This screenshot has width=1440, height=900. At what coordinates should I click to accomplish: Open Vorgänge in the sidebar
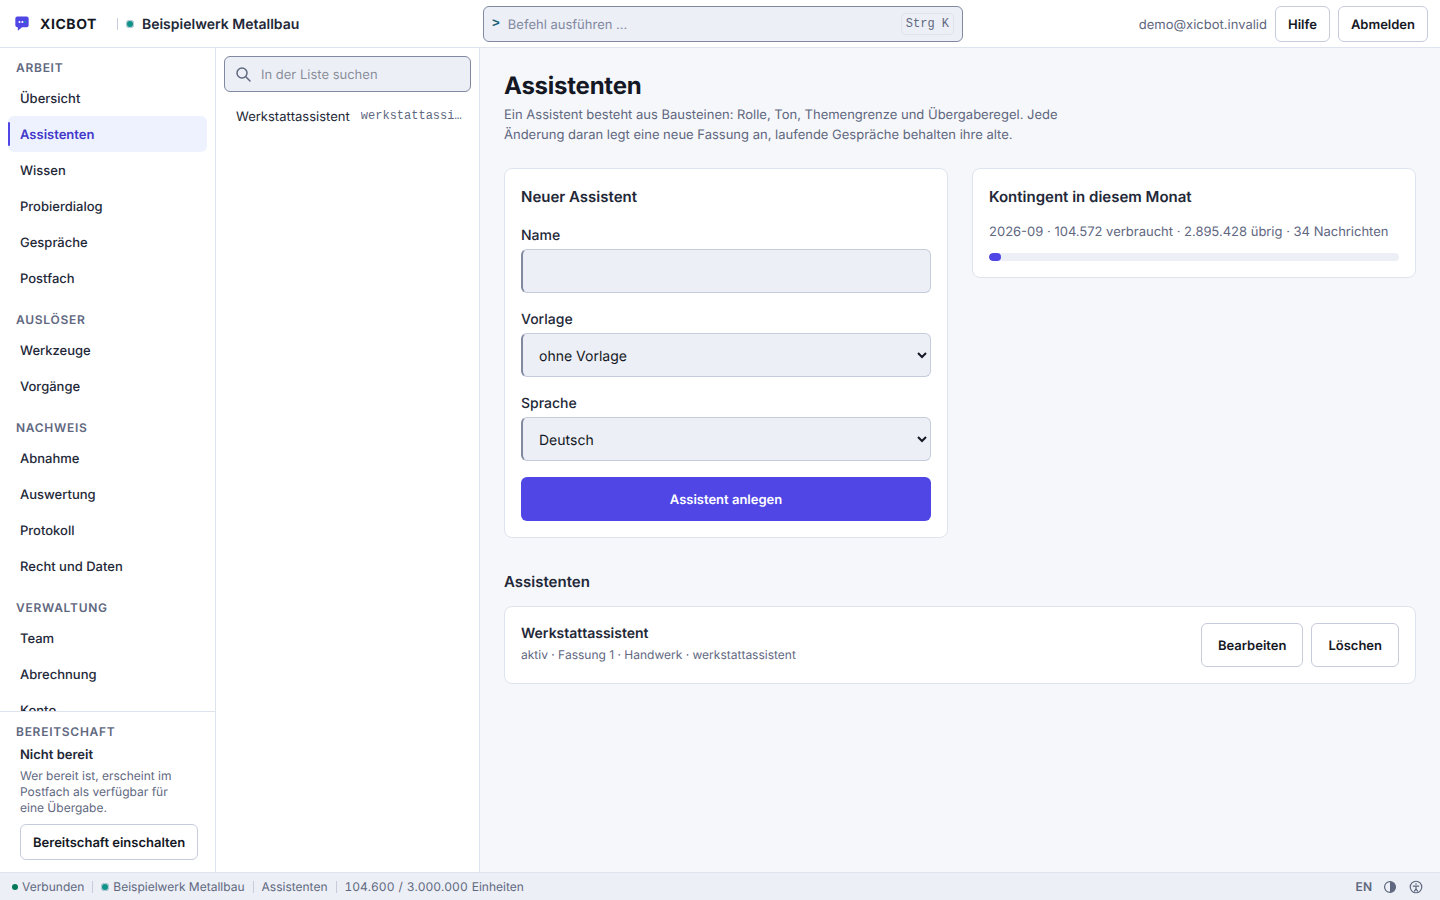tap(107, 386)
